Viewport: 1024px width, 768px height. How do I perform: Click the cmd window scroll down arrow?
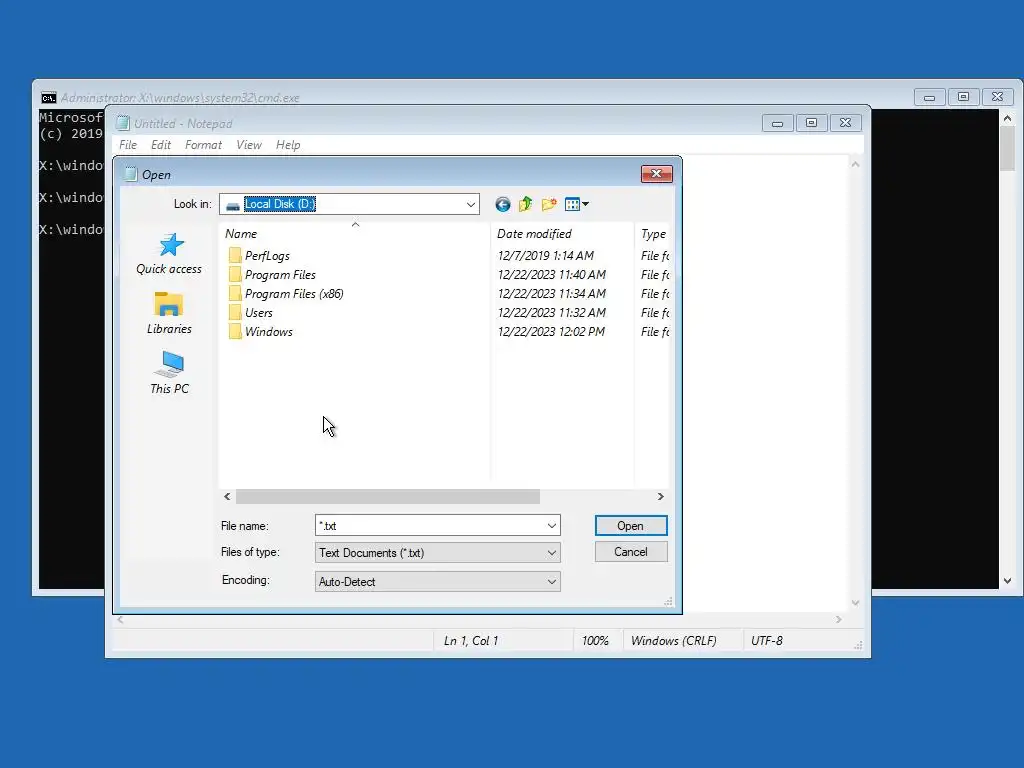pos(1008,581)
